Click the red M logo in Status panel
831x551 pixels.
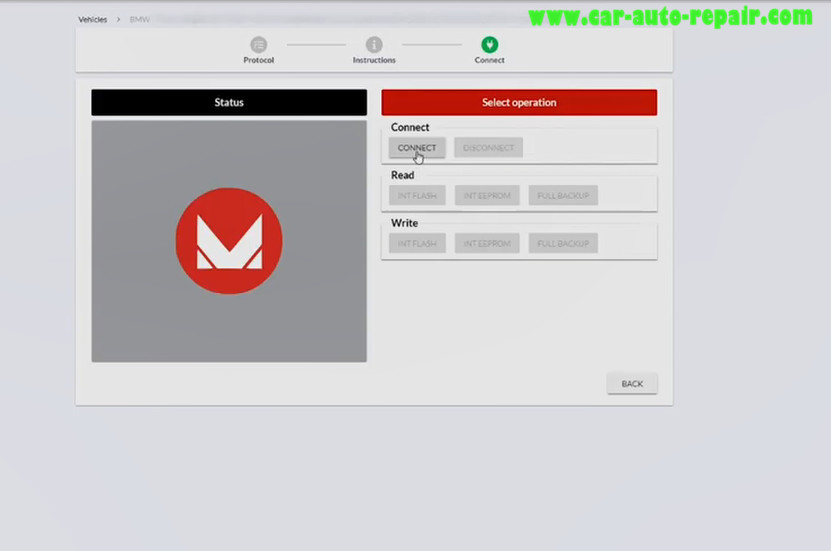[x=229, y=241]
